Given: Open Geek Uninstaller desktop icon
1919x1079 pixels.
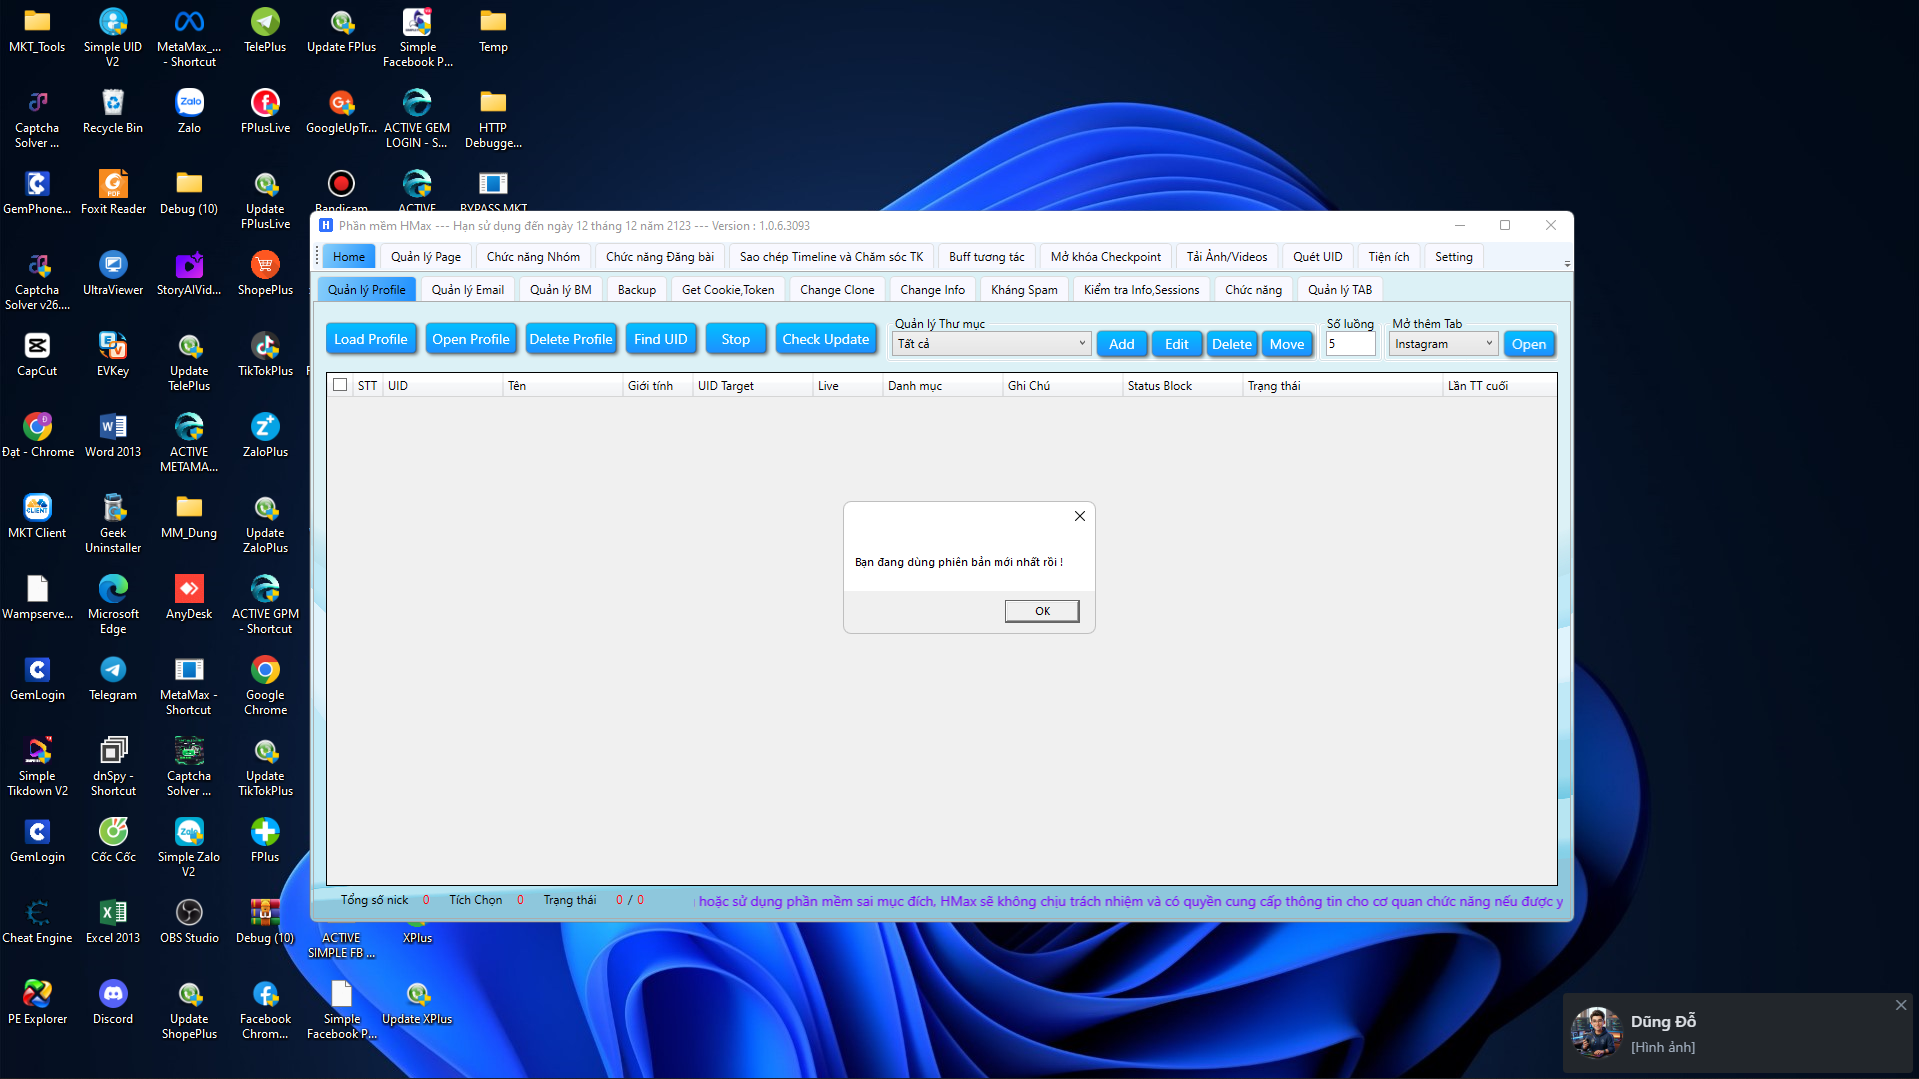Looking at the screenshot, I should tap(113, 523).
